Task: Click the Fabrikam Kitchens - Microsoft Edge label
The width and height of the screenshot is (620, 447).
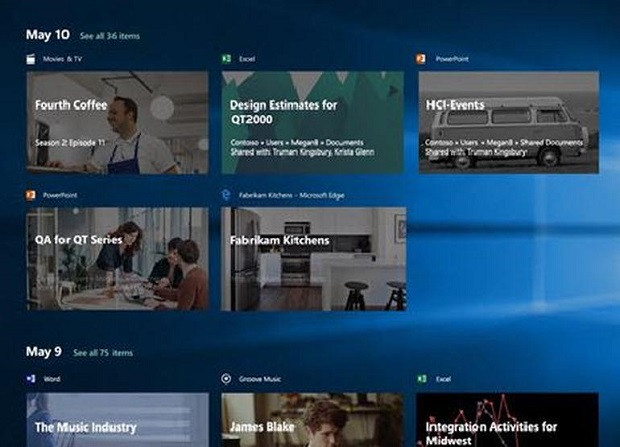Action: tap(291, 195)
